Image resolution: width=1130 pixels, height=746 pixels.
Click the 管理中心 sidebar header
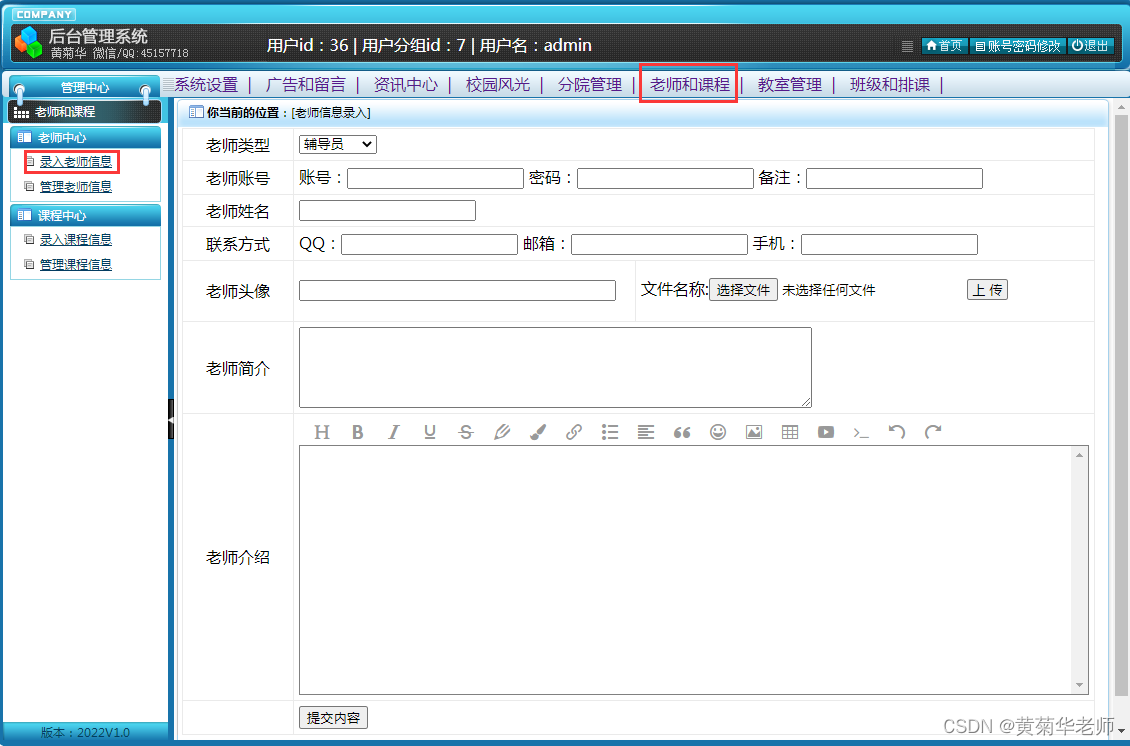(x=85, y=87)
